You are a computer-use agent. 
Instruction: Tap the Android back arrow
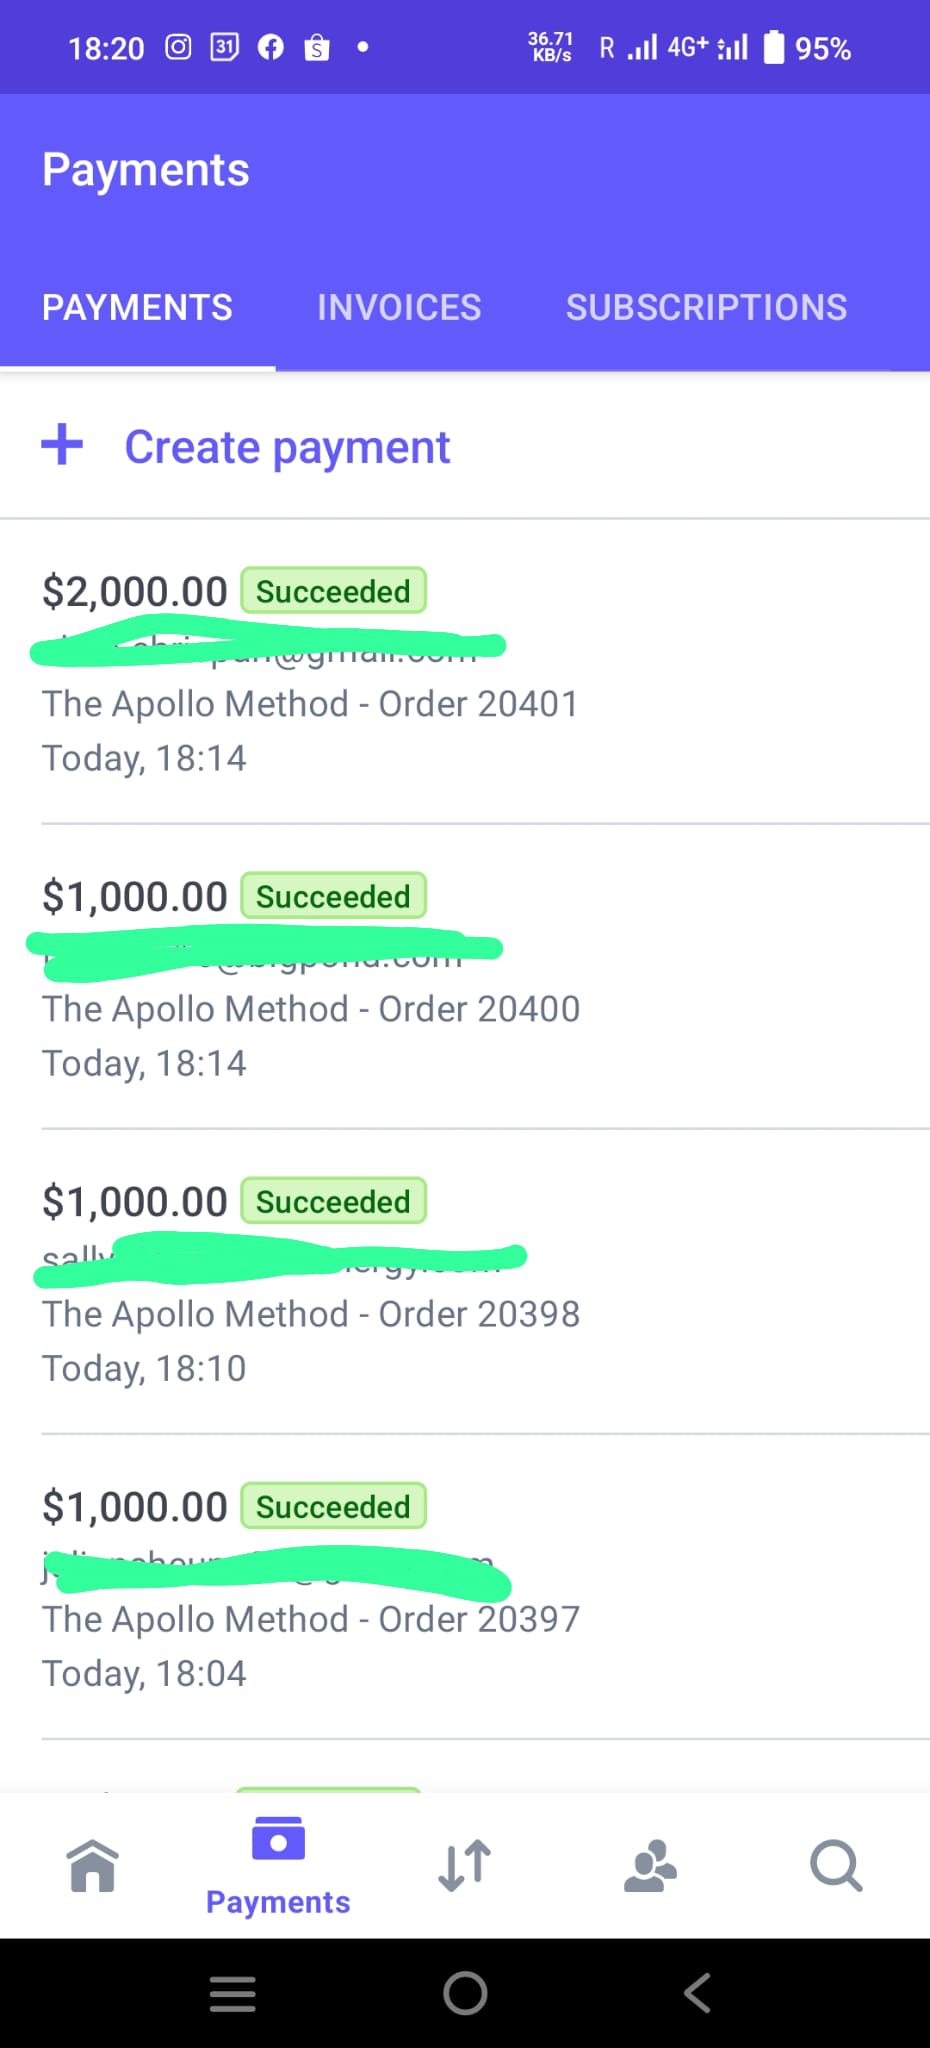coord(697,1993)
